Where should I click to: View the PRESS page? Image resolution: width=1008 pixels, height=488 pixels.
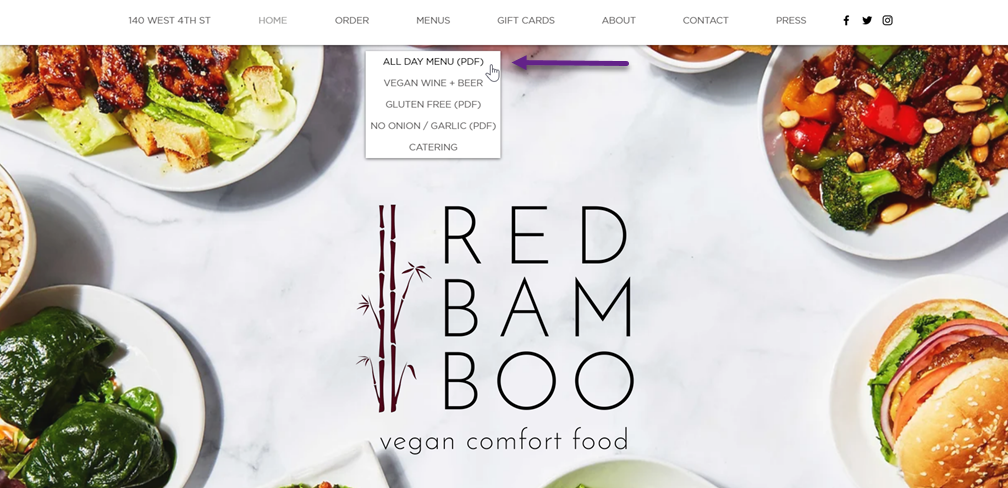click(791, 21)
